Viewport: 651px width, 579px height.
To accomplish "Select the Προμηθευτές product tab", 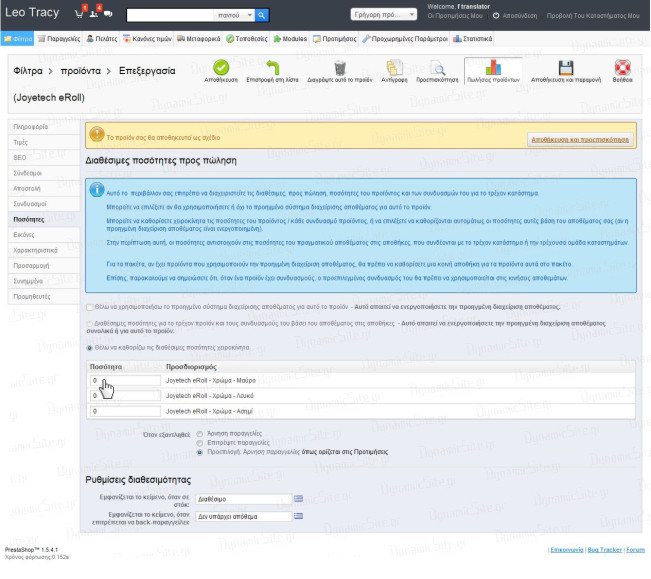I will click(x=44, y=296).
